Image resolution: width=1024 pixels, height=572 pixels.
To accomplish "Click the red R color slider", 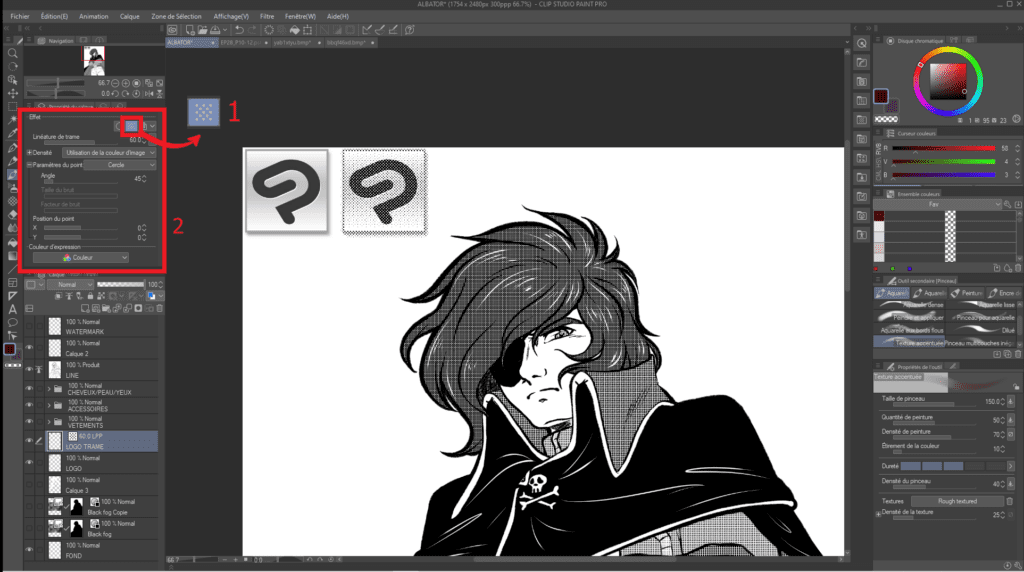I will click(x=944, y=148).
